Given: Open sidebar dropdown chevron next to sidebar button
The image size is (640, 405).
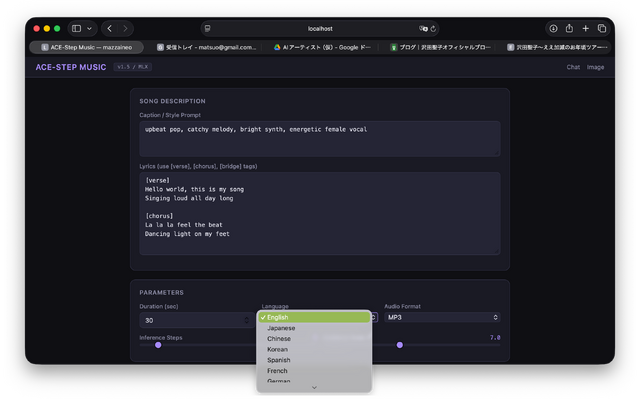Looking at the screenshot, I should [x=89, y=28].
